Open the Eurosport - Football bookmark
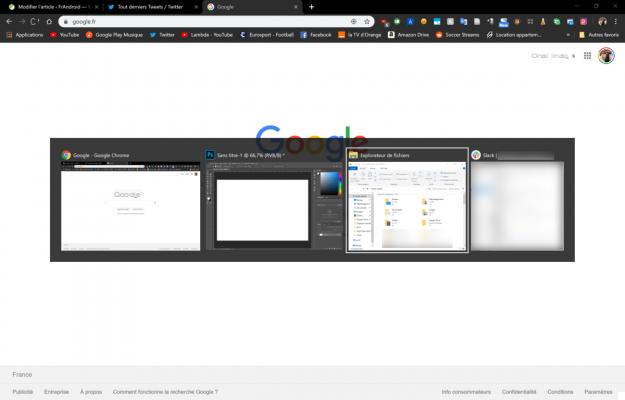 (267, 35)
